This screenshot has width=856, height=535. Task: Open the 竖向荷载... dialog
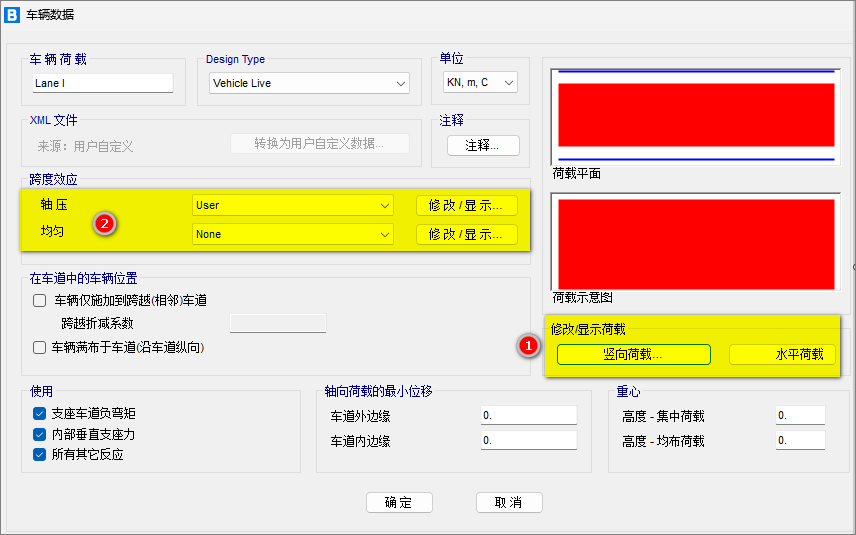633,354
